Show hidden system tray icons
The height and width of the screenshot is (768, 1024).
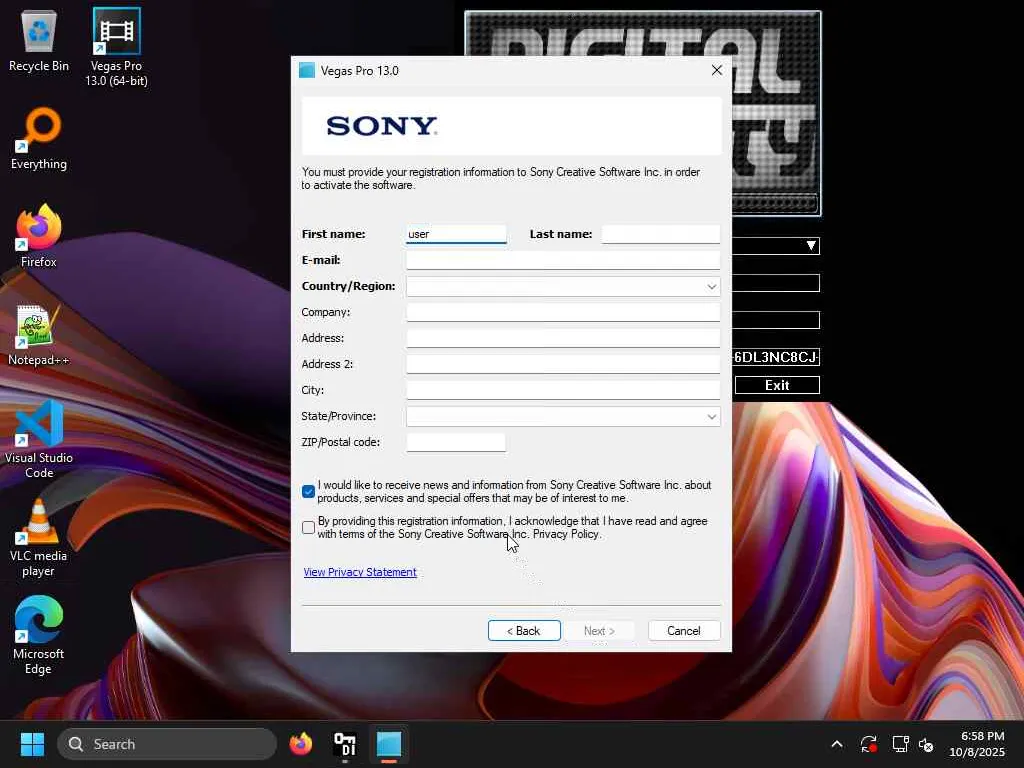pyautogui.click(x=837, y=744)
